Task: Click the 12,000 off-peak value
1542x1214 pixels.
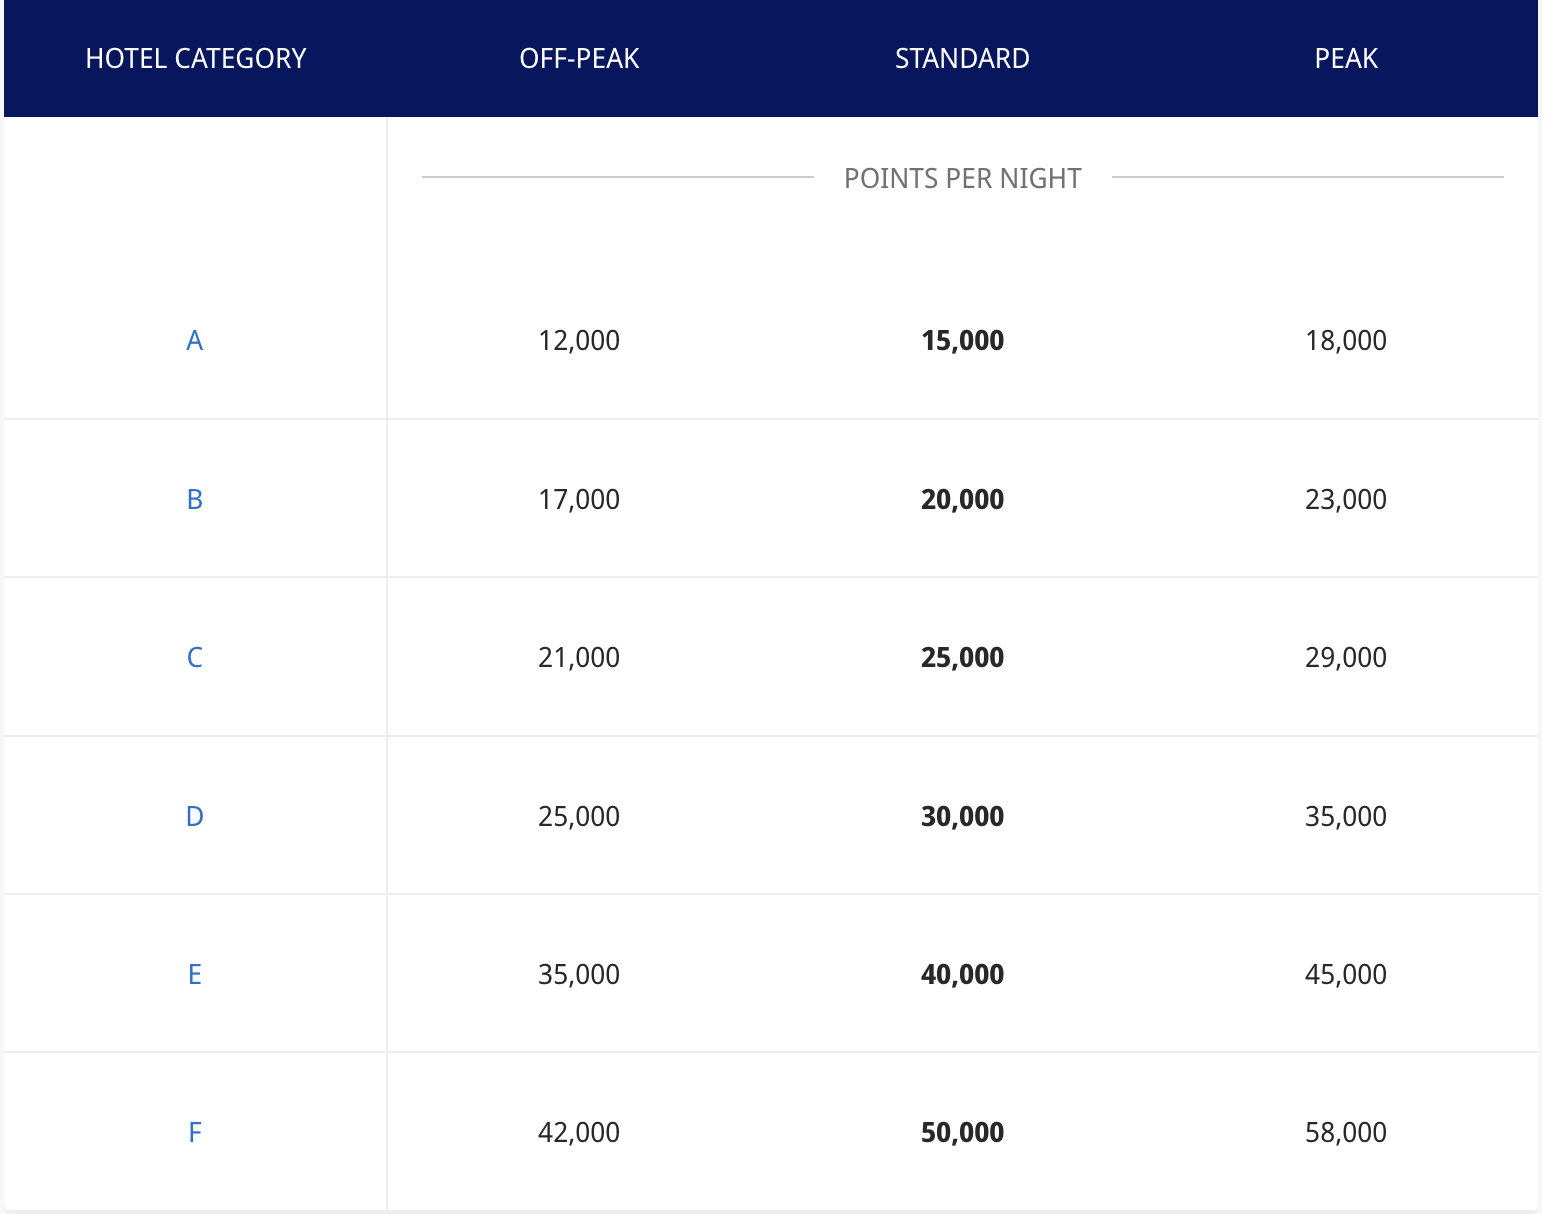Action: 579,340
